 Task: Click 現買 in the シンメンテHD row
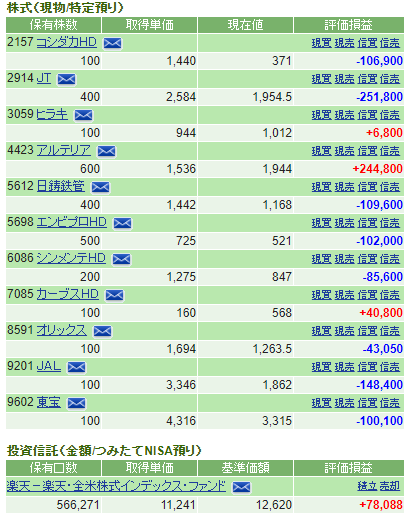(322, 259)
